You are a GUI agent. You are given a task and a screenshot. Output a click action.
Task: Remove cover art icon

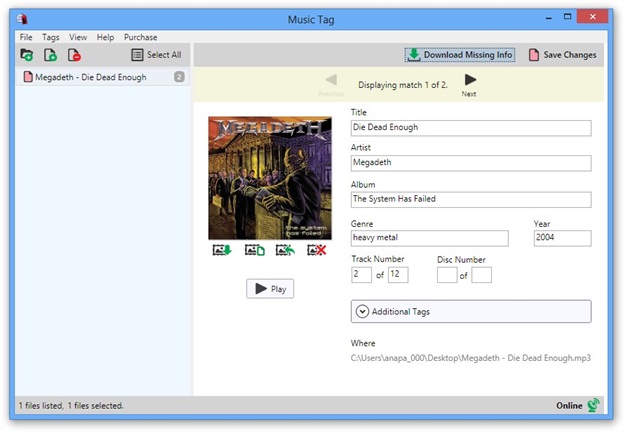tap(317, 250)
